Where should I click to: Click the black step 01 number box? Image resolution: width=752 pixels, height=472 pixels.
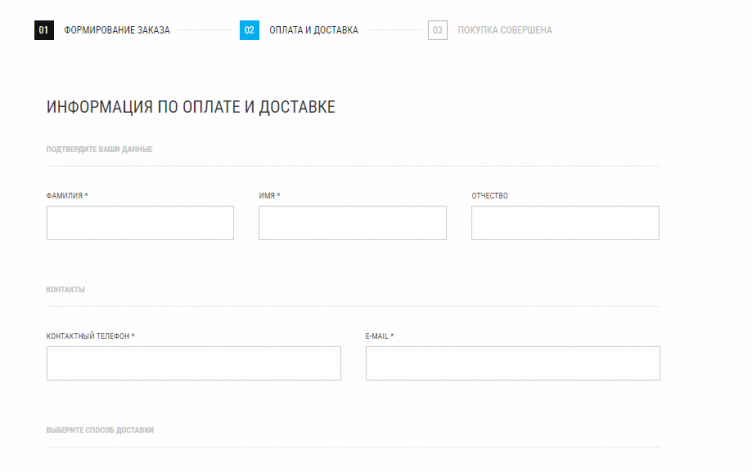coord(43,30)
